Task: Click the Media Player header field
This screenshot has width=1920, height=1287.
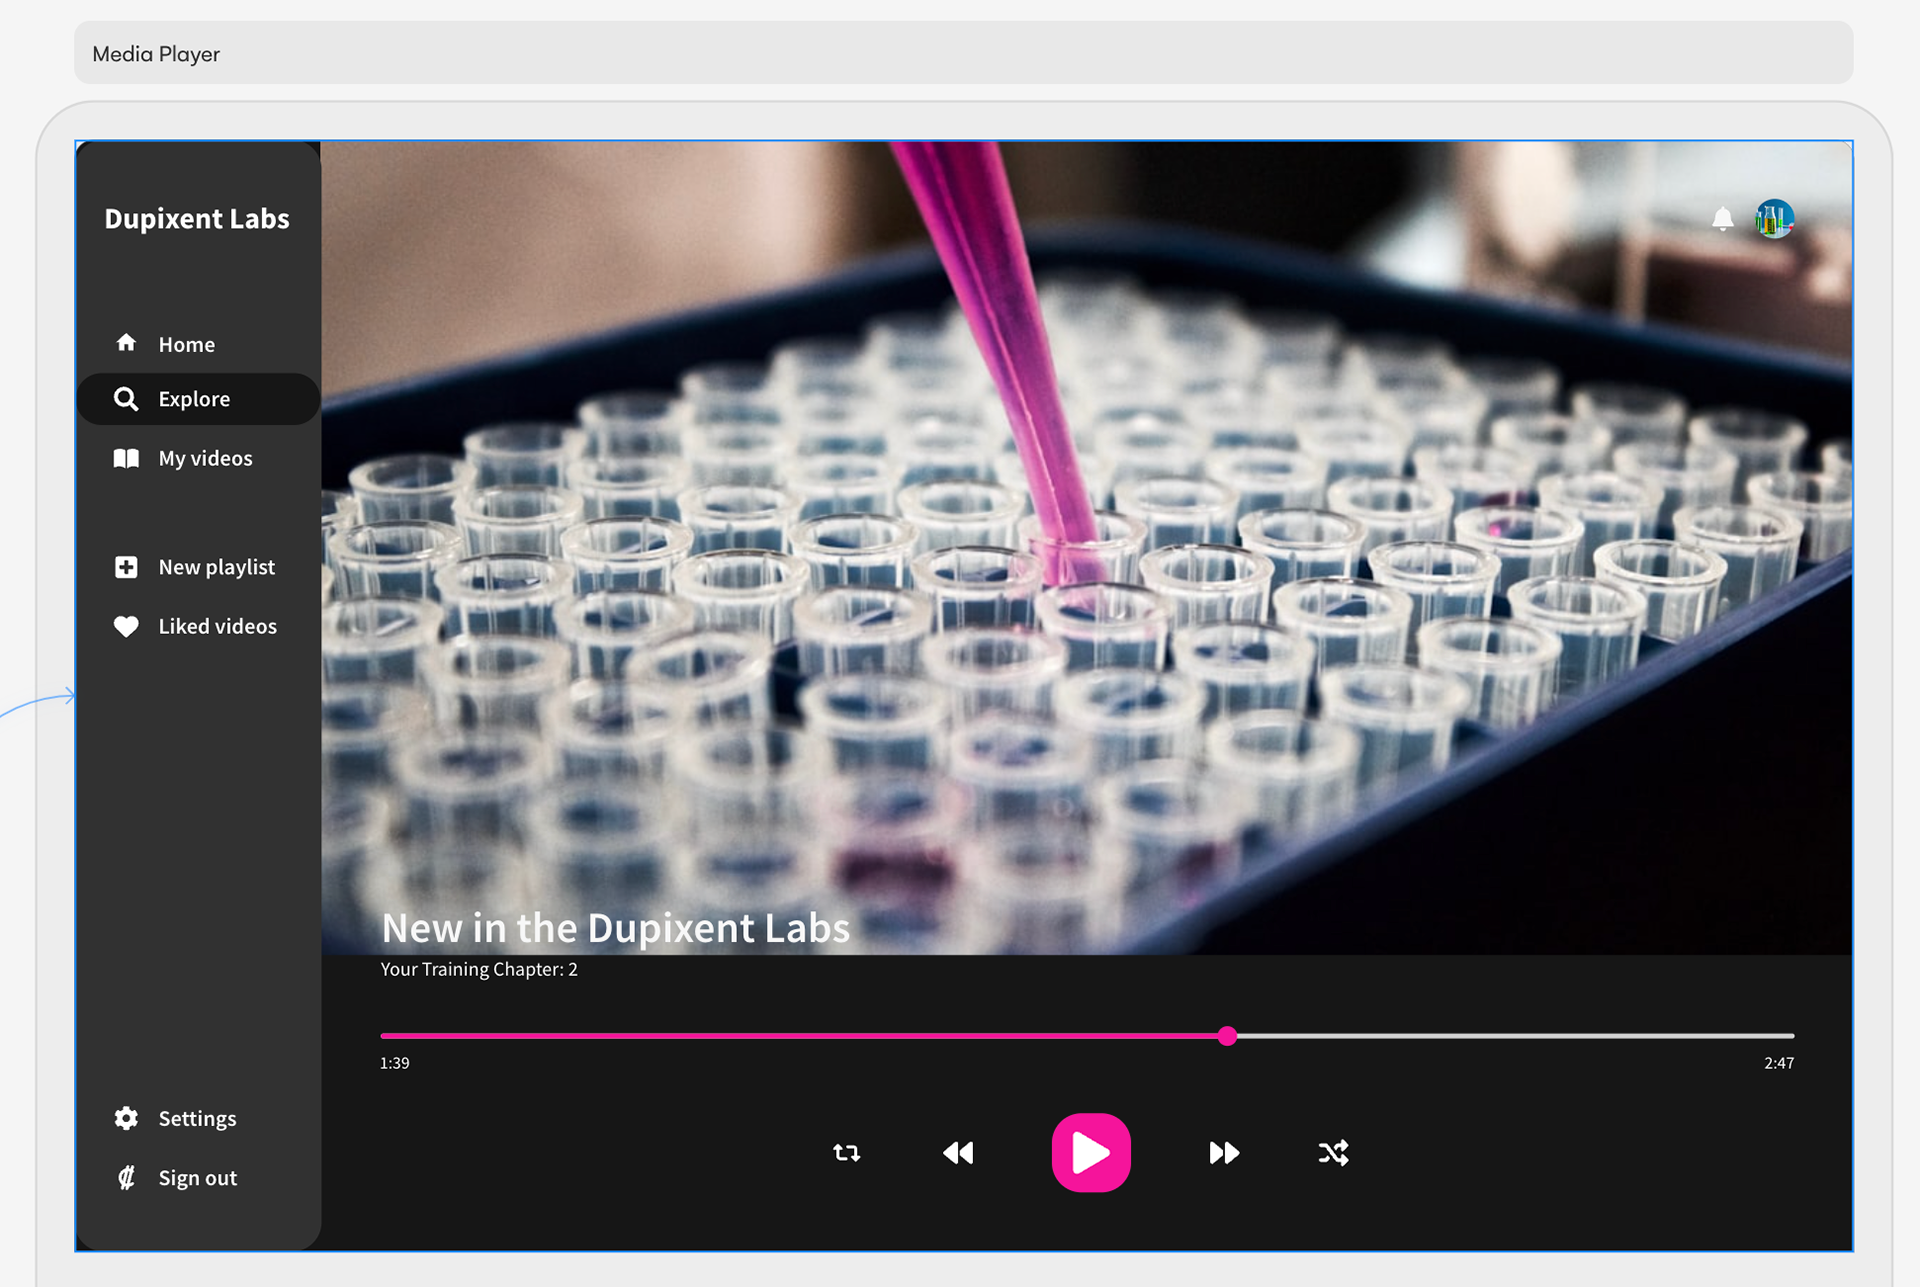Action: click(963, 53)
